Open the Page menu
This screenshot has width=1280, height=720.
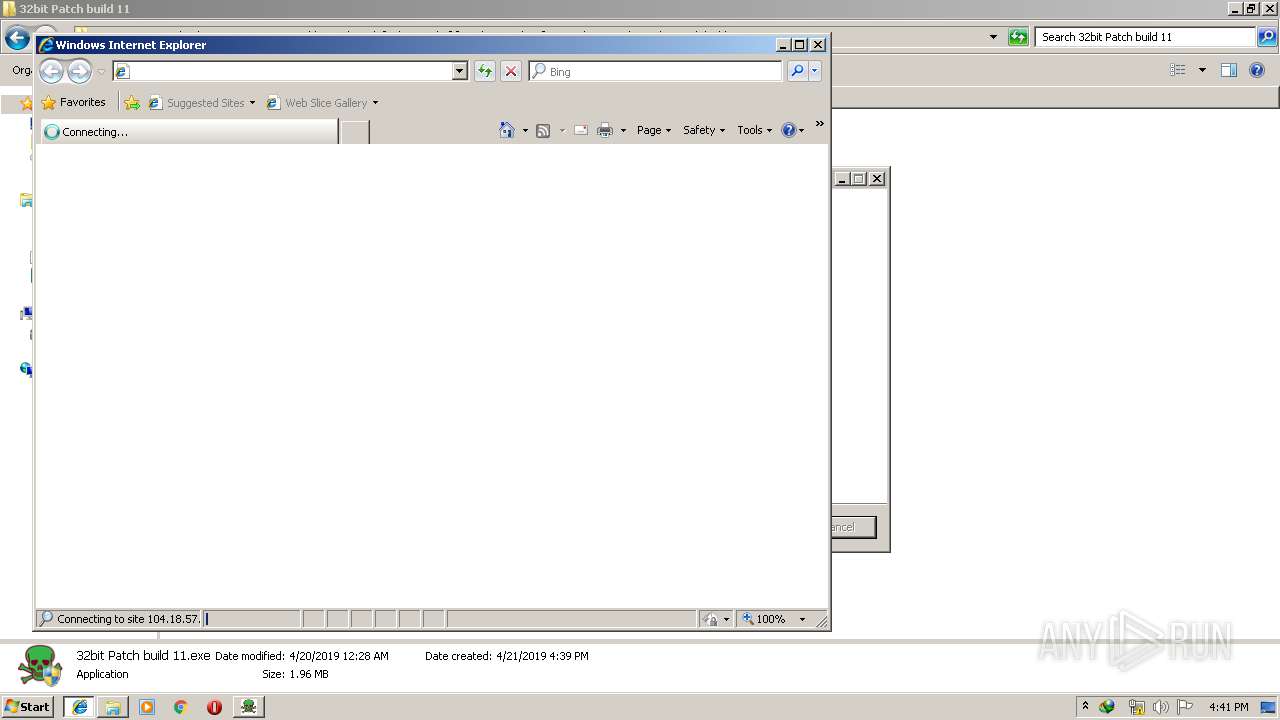tap(654, 130)
